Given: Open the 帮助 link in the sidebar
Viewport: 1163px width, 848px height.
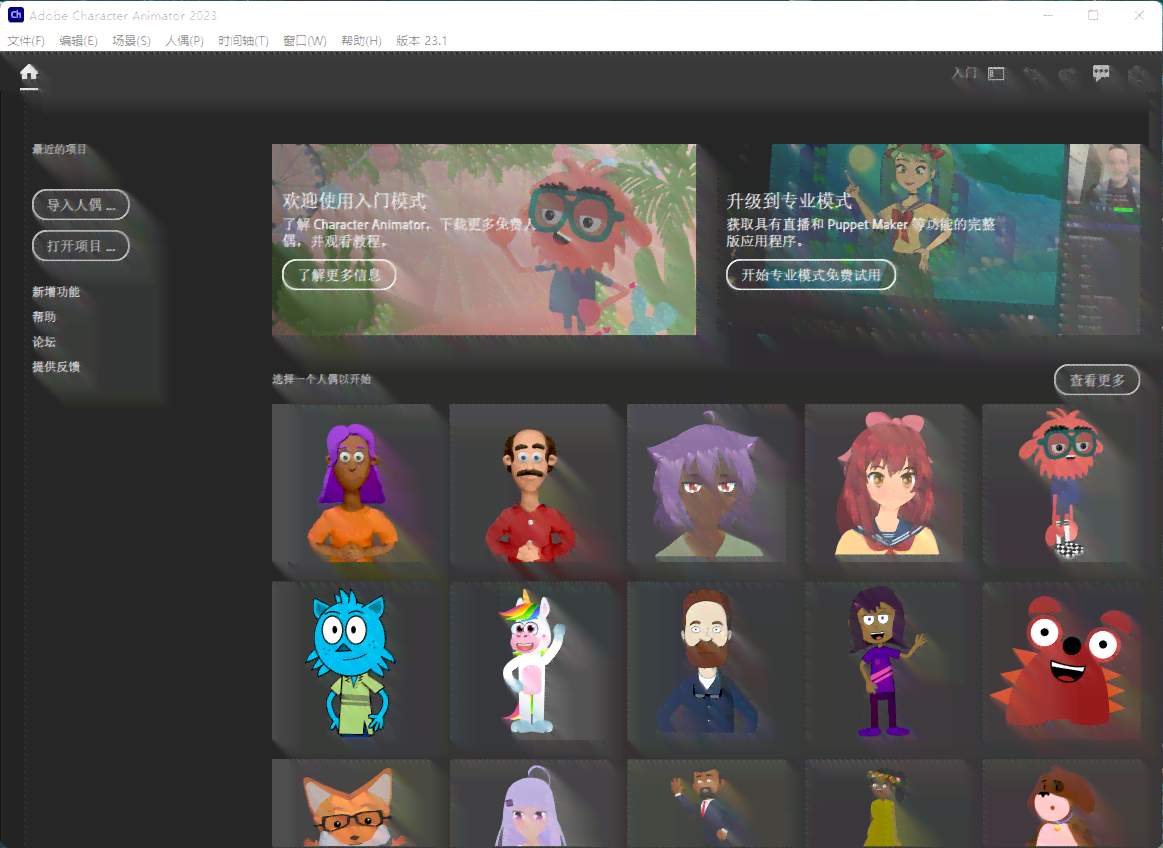Looking at the screenshot, I should tap(44, 317).
